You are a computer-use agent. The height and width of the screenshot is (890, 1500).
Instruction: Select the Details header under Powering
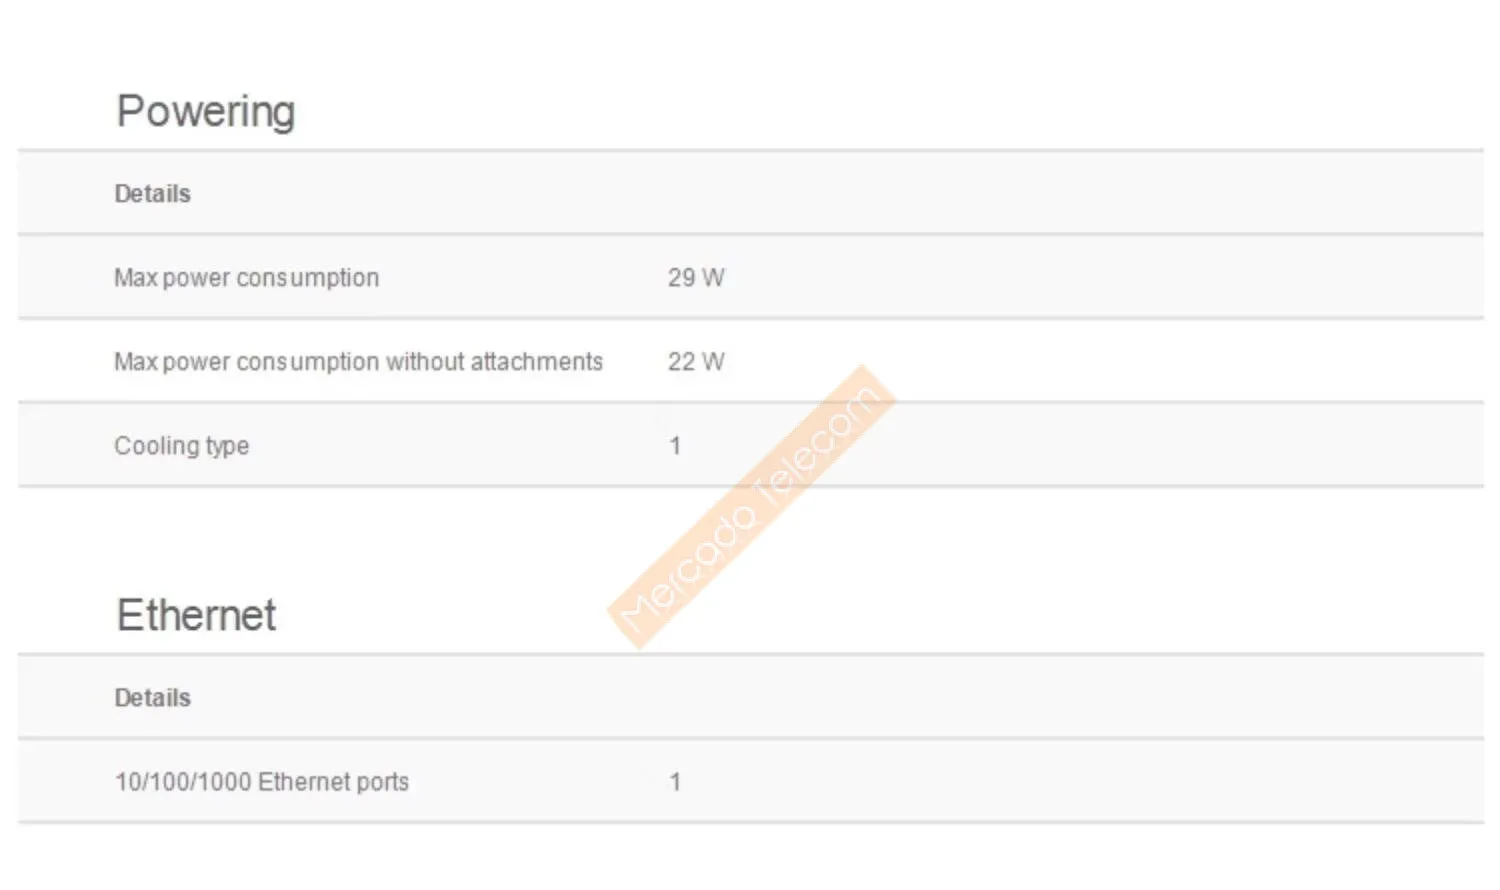152,194
